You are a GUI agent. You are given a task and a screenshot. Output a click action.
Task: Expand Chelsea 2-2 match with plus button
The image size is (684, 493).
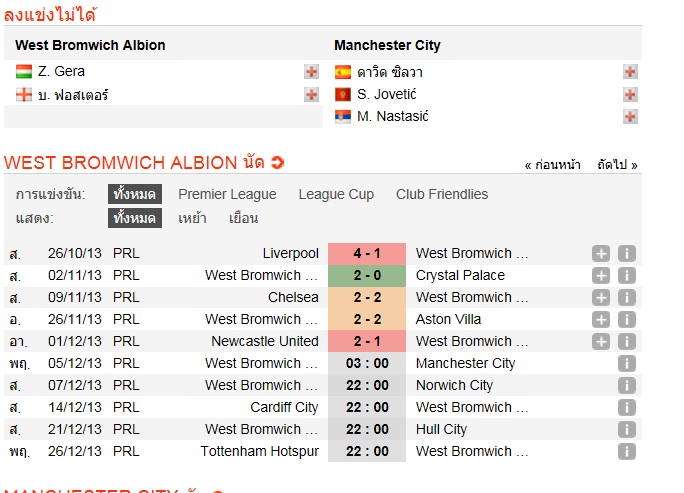[601, 298]
